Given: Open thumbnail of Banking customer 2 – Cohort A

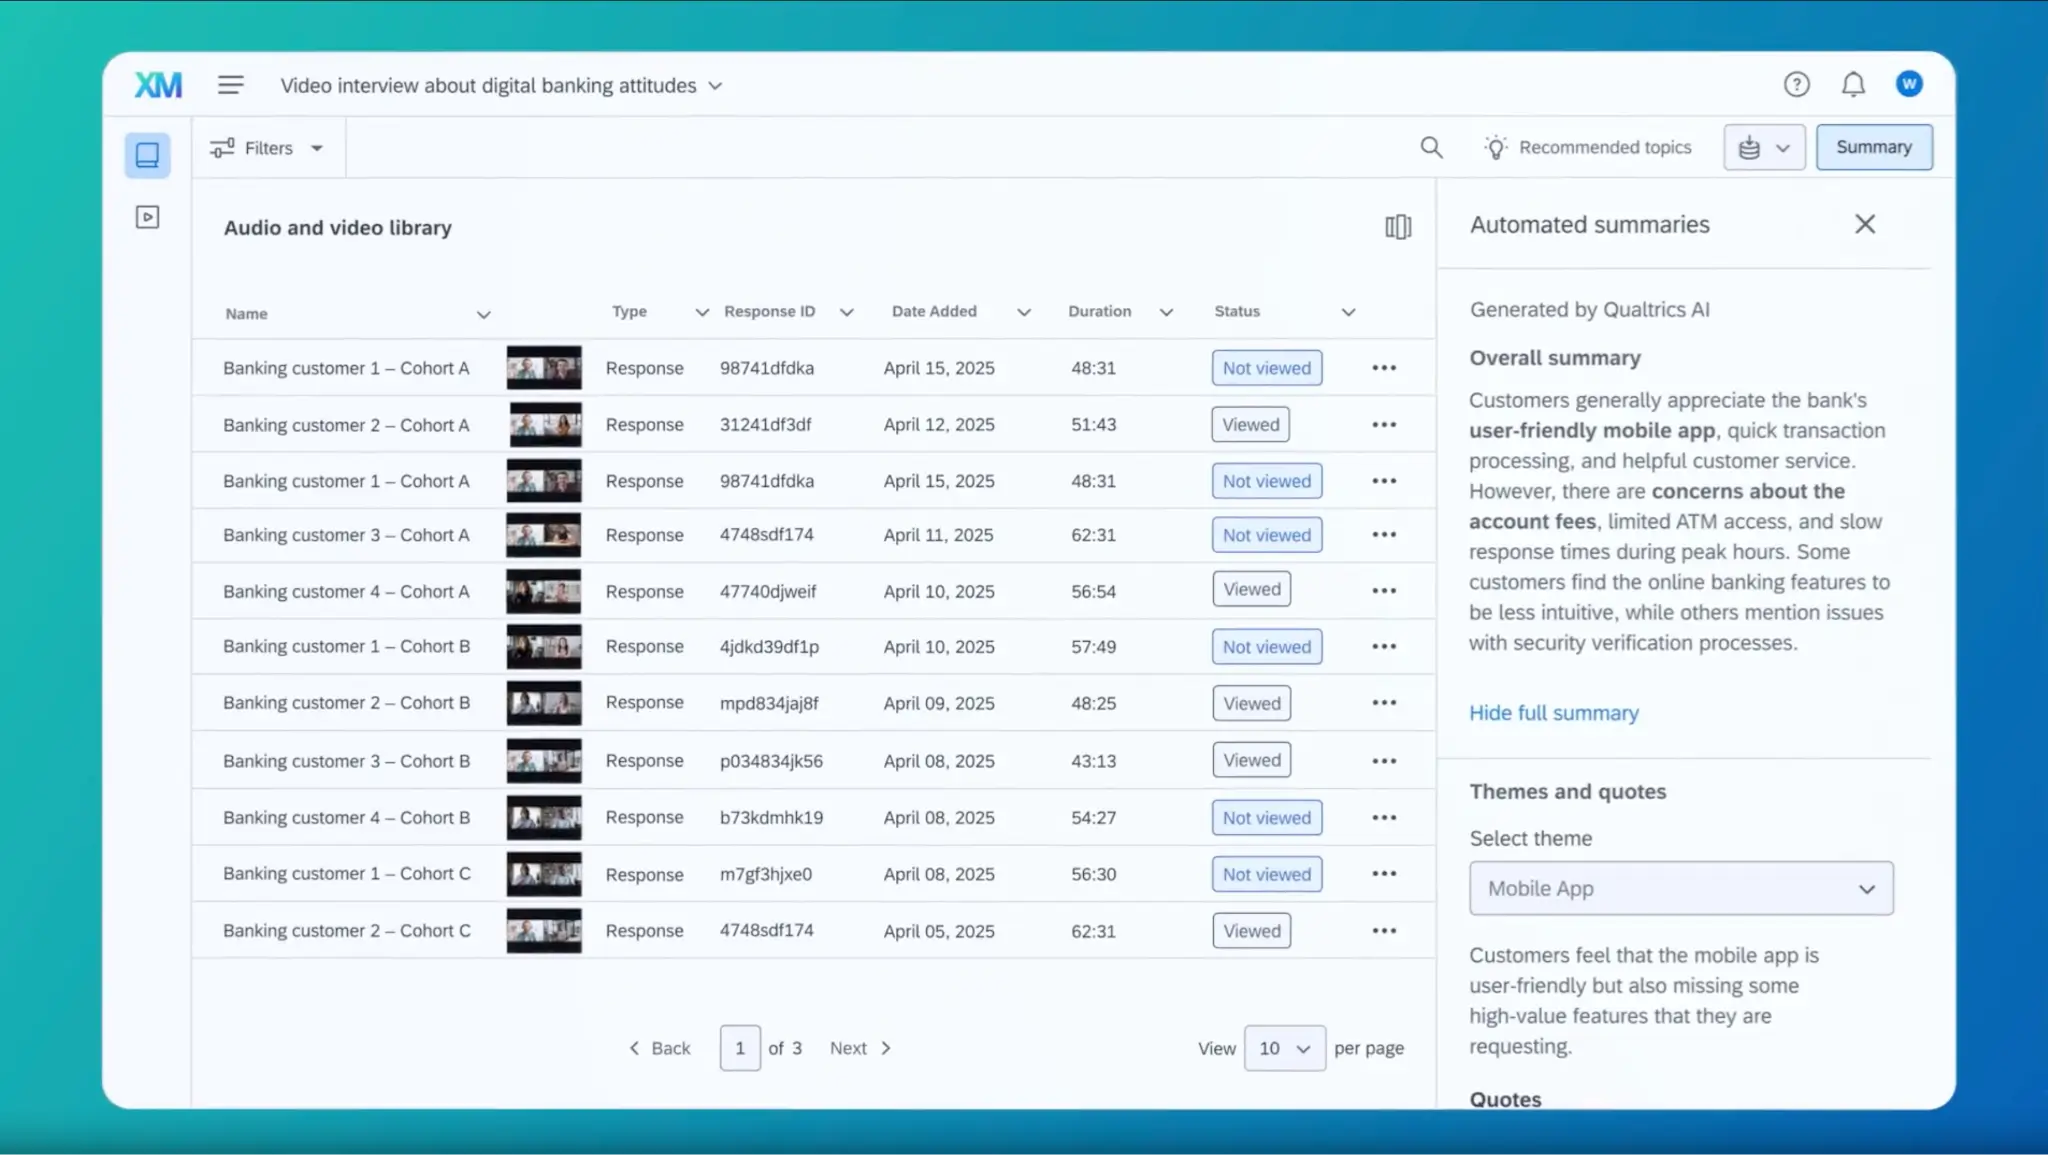Looking at the screenshot, I should tap(544, 425).
